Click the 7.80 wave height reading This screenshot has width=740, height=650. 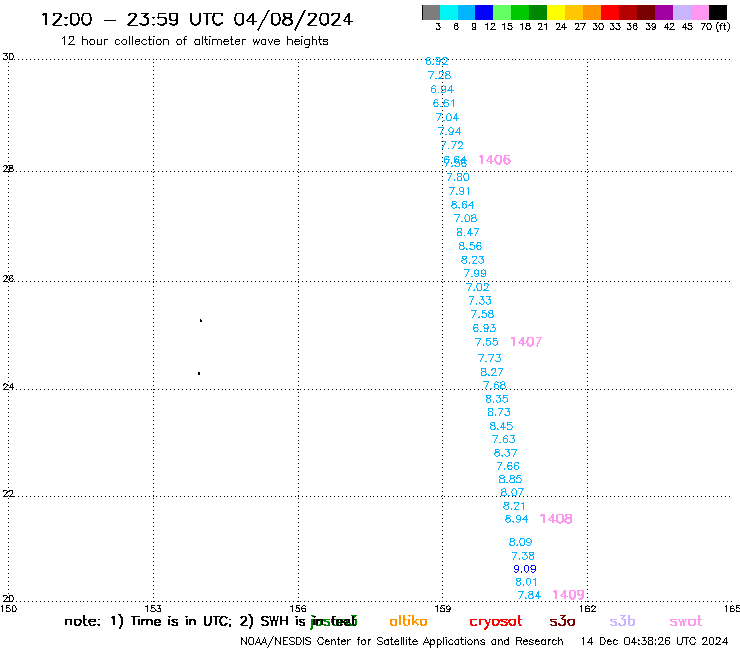[458, 177]
